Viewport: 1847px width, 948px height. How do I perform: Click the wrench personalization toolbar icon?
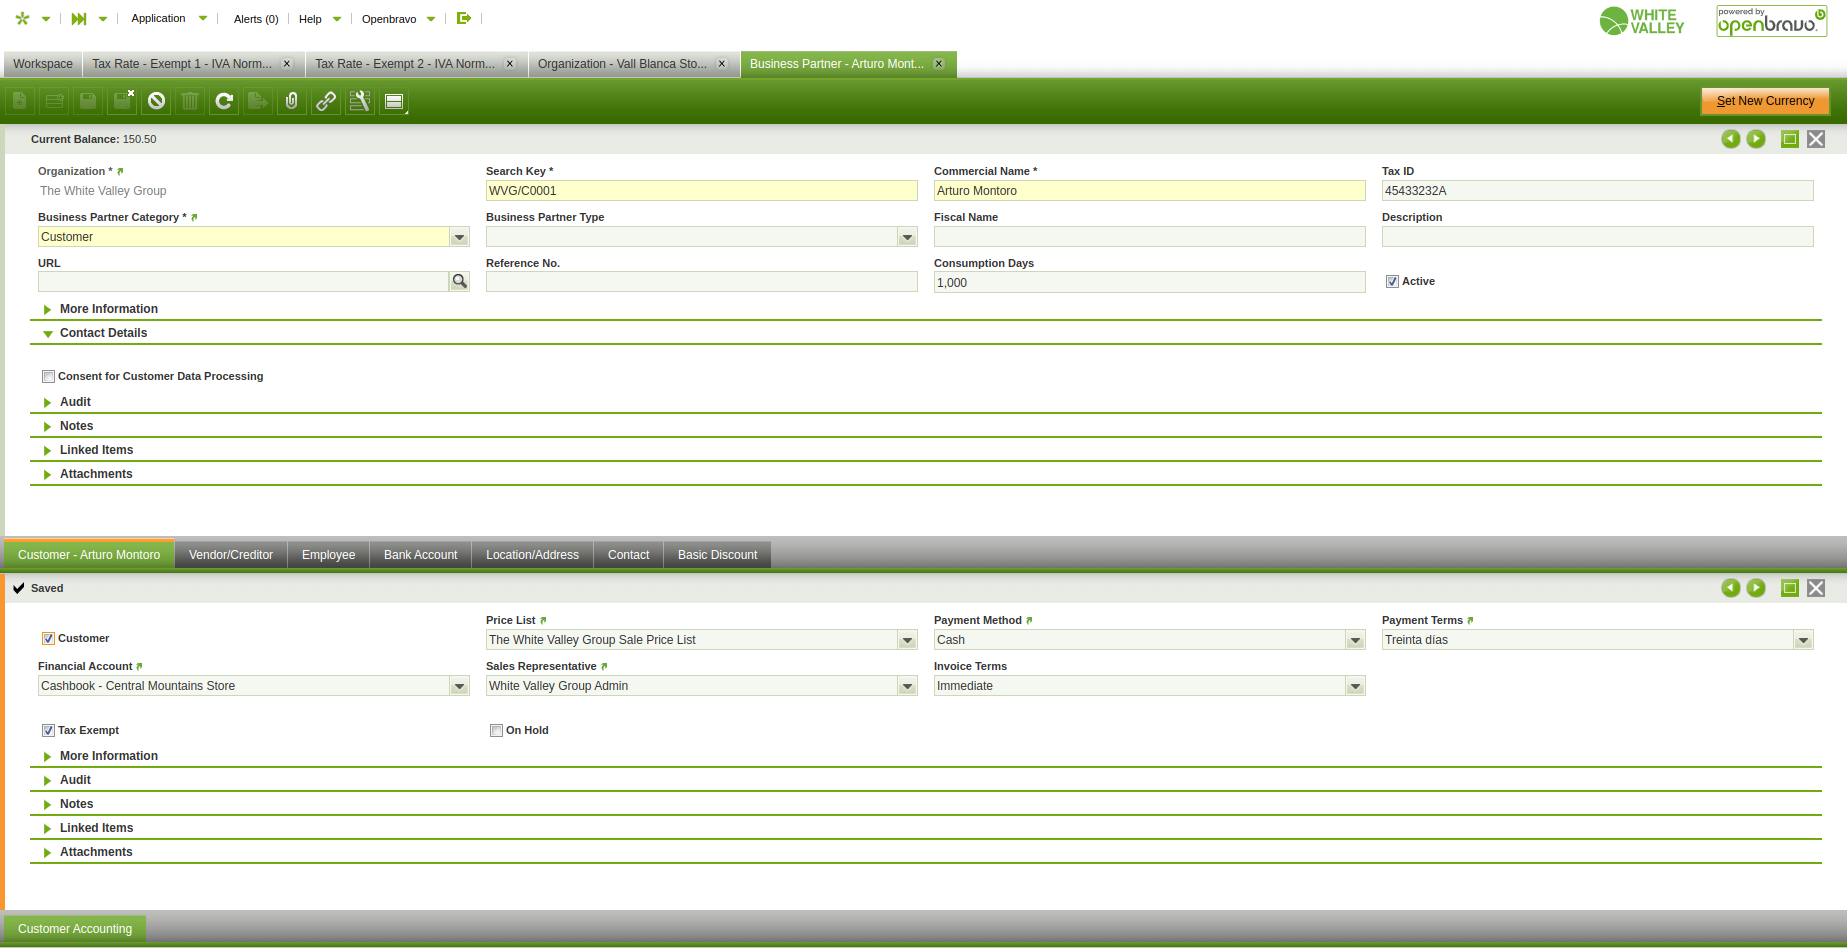(360, 101)
